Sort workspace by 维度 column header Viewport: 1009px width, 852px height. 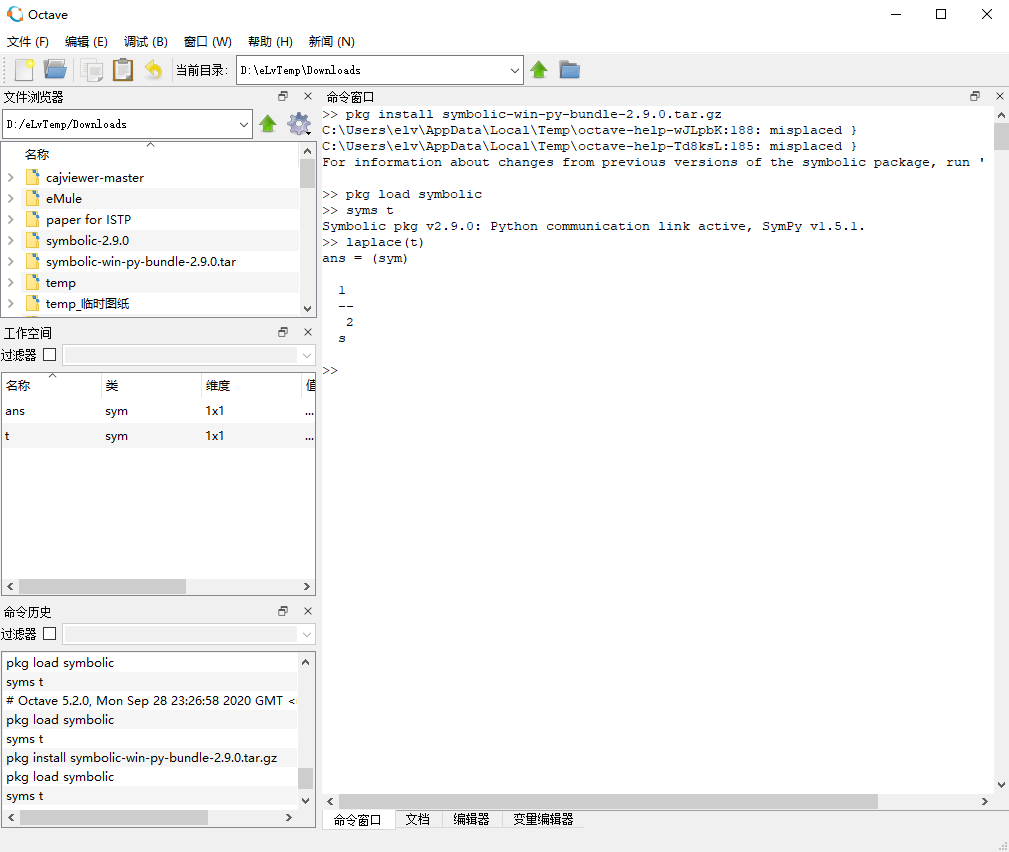click(x=252, y=385)
